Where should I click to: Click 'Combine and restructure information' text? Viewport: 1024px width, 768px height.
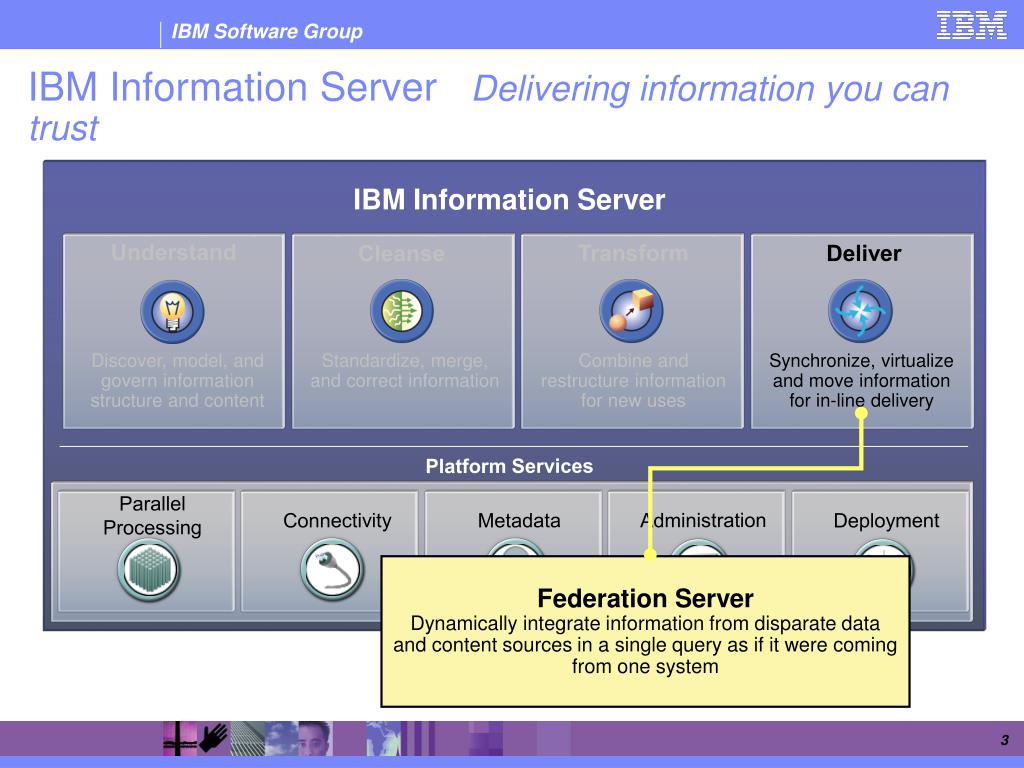(633, 380)
